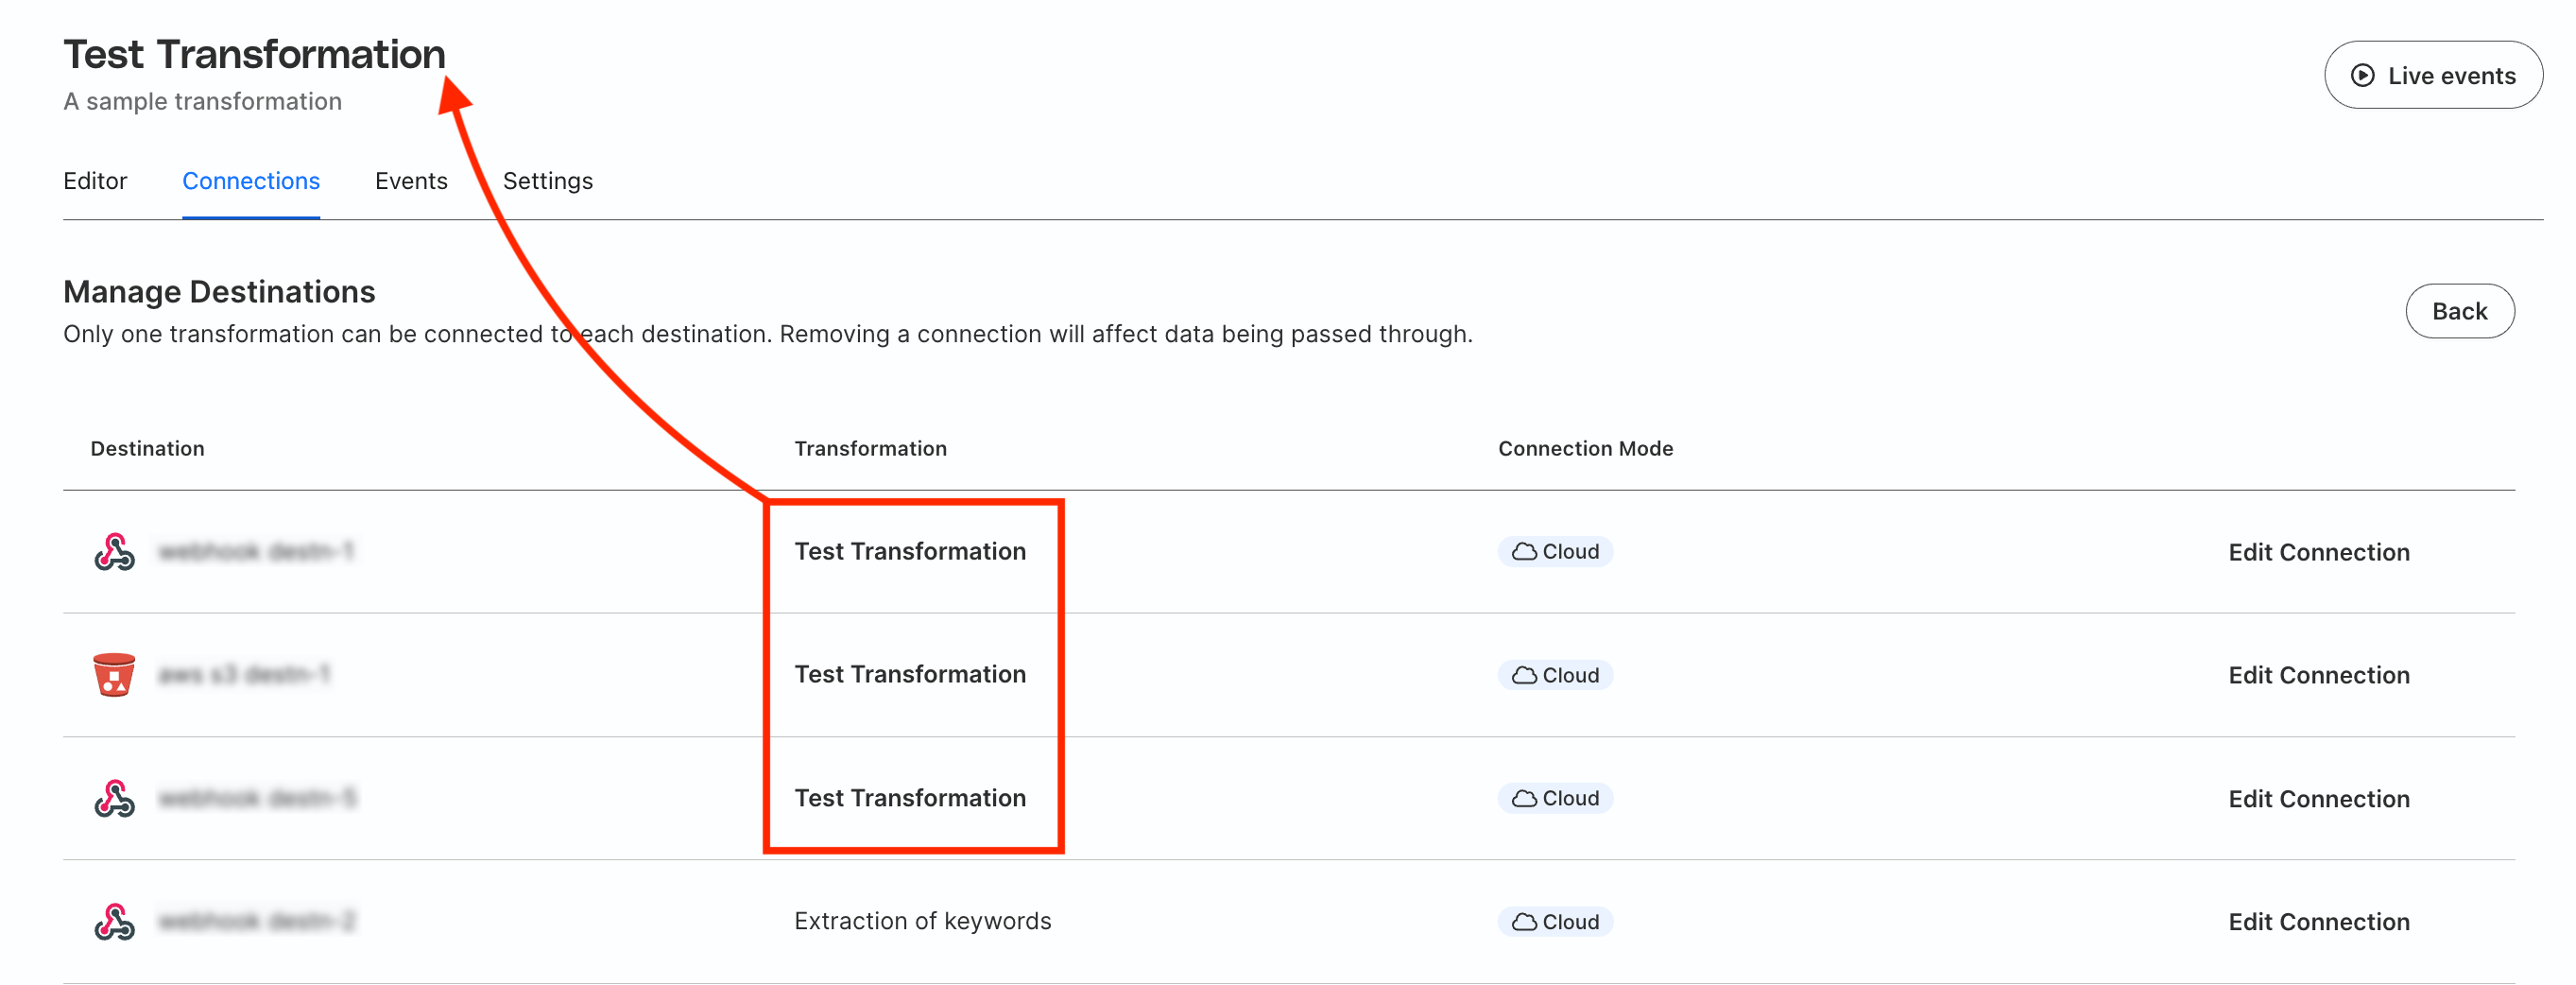The width and height of the screenshot is (2576, 985).
Task: Click the play icon in Live events button
Action: 2363,76
